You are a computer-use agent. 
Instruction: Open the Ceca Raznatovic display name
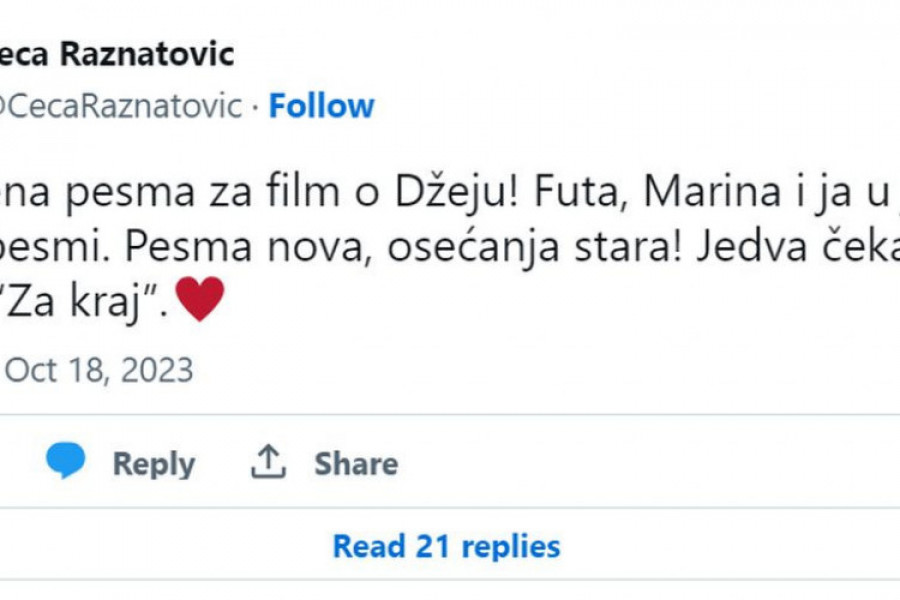118,55
